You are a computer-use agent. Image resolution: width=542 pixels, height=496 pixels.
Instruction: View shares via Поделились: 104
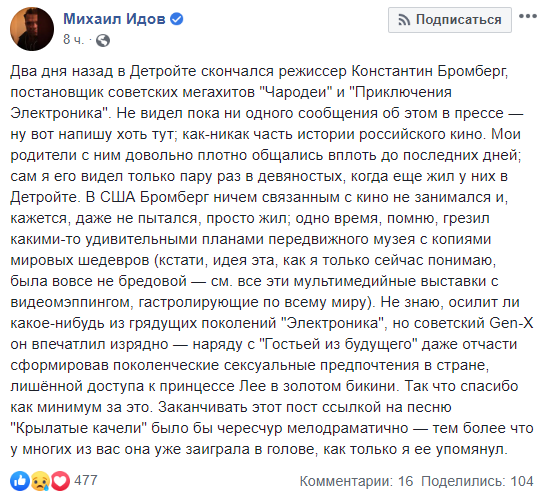477,481
